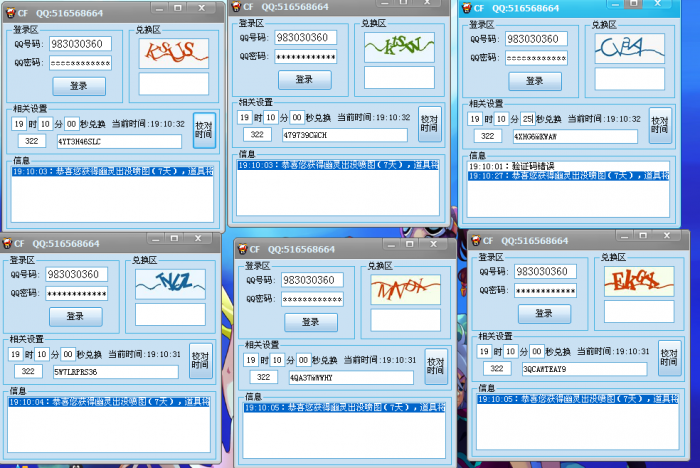Refresh the blue NCZ captcha image
The height and width of the screenshot is (468, 700).
[170, 284]
